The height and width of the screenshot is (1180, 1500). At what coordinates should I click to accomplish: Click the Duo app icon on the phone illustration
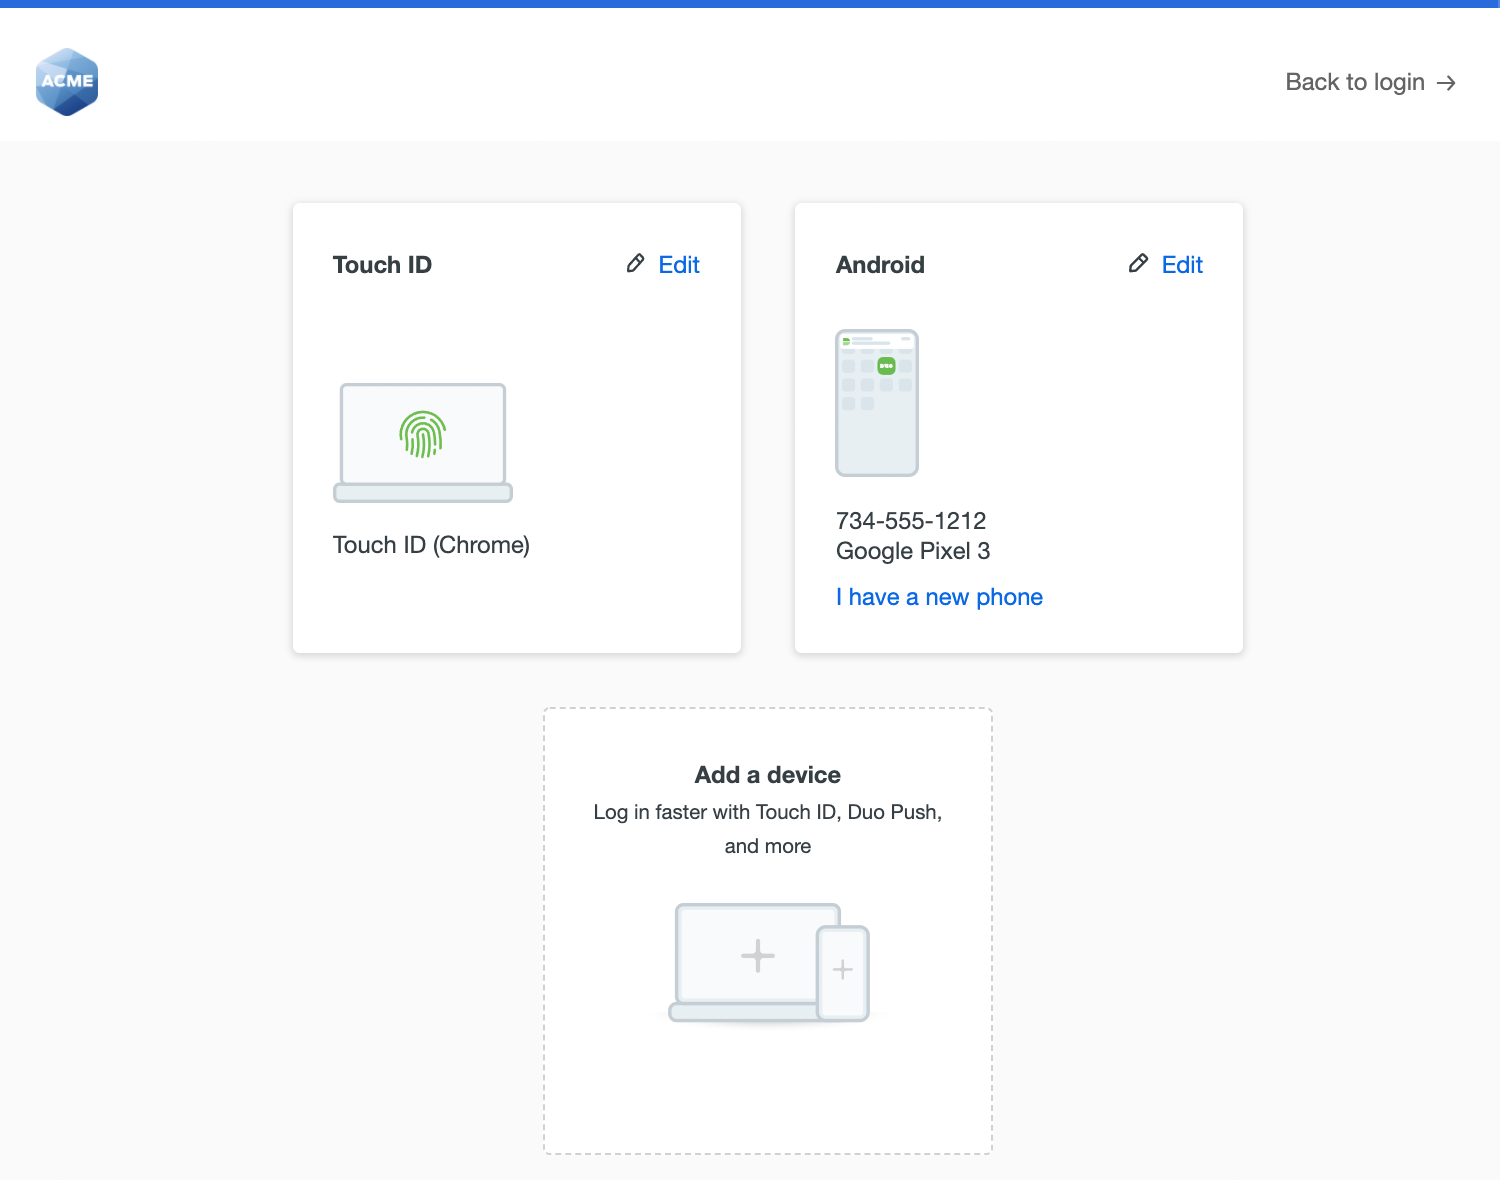884,367
